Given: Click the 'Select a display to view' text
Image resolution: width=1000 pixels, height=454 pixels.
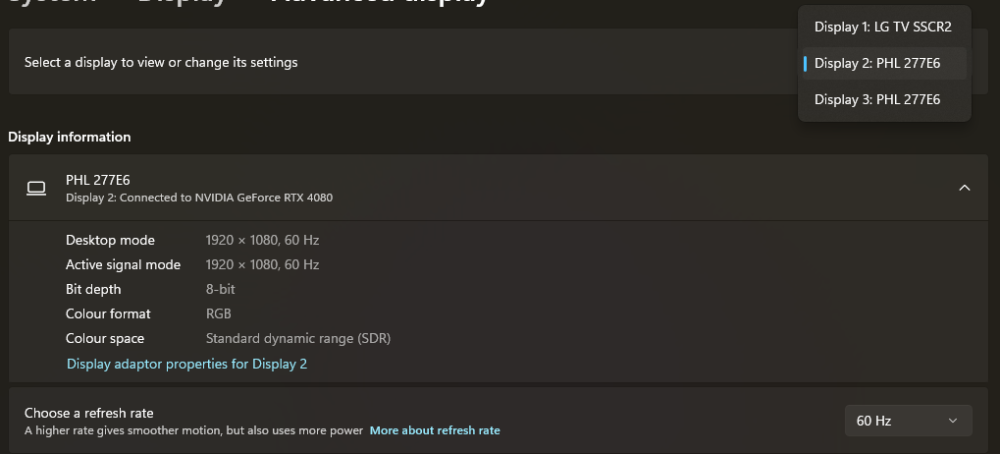Looking at the screenshot, I should tap(161, 62).
